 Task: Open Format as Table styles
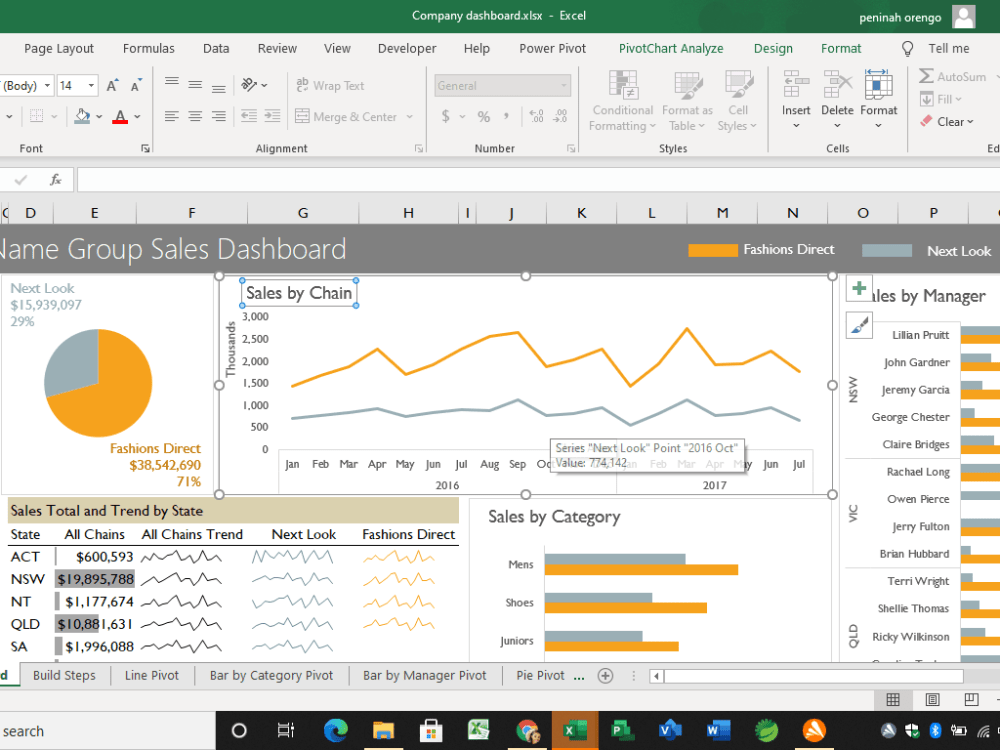(686, 100)
